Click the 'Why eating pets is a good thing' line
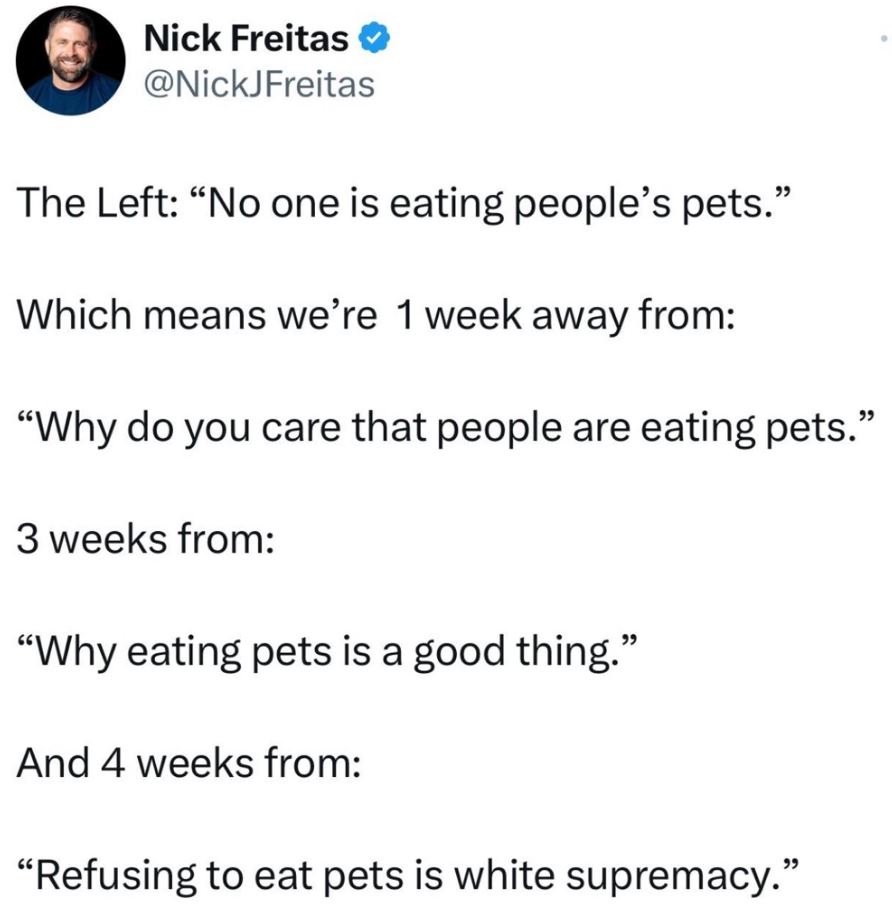This screenshot has width=892, height=921. coord(326,651)
